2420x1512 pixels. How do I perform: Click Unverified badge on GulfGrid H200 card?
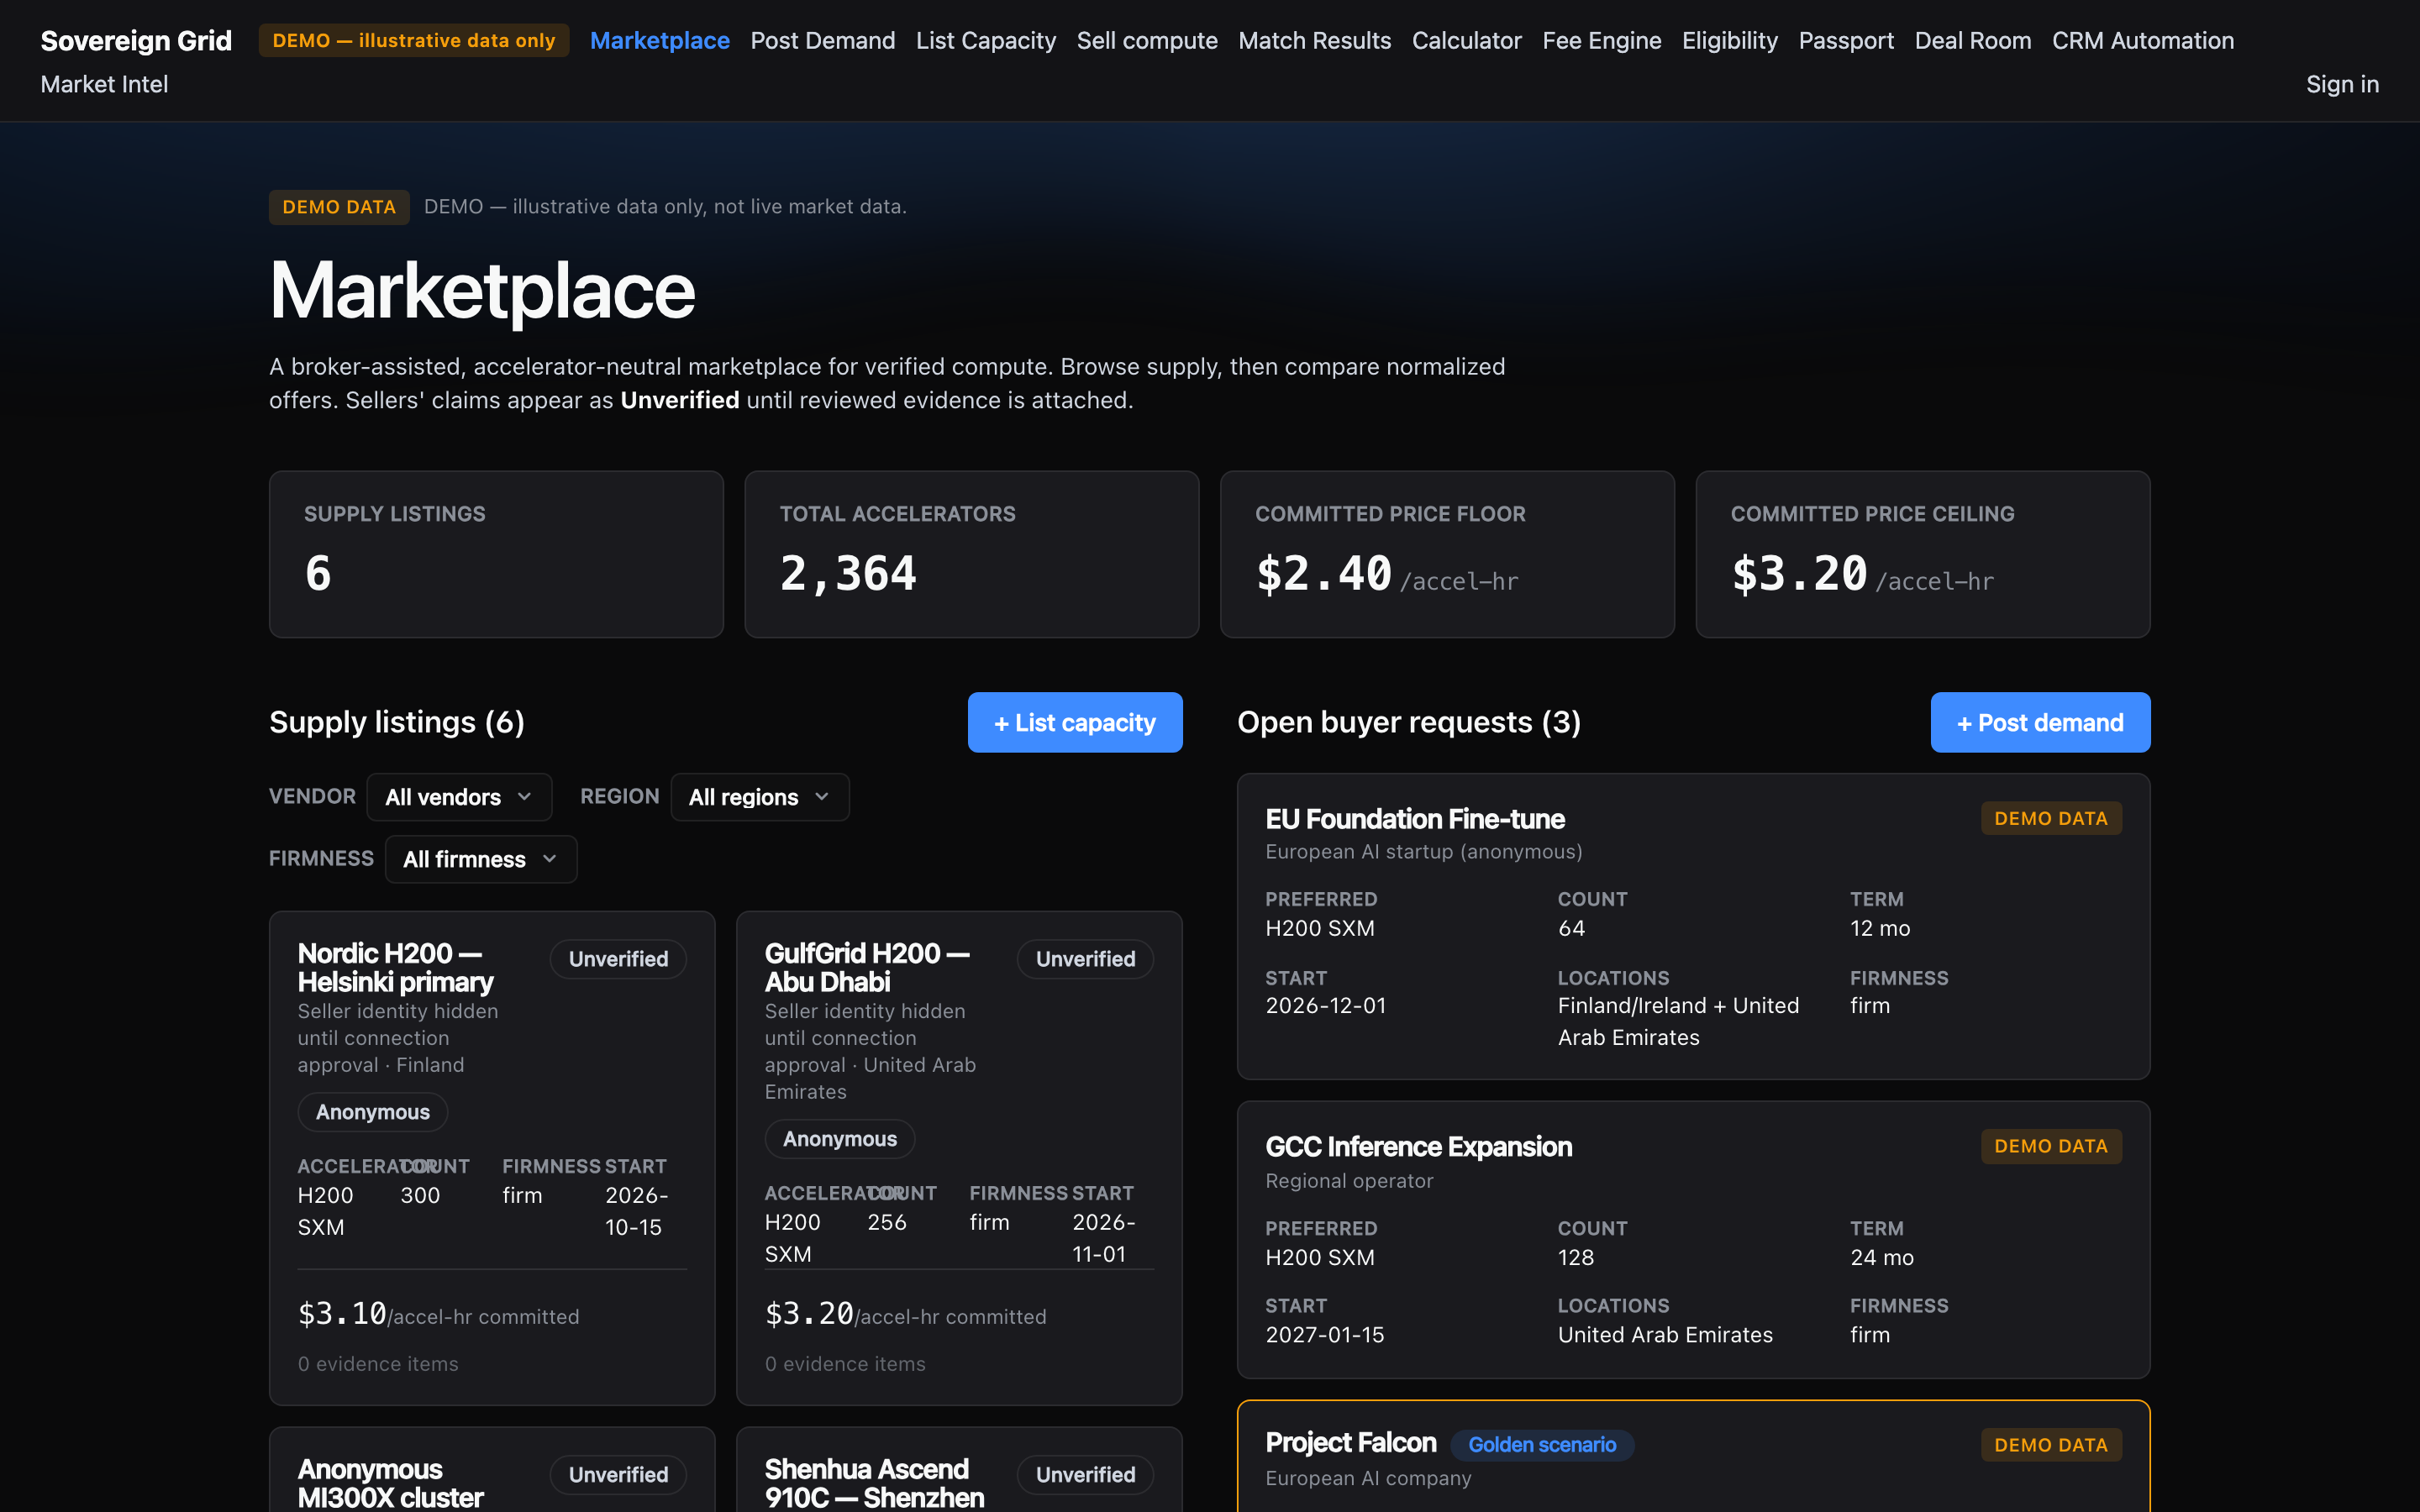tap(1085, 959)
